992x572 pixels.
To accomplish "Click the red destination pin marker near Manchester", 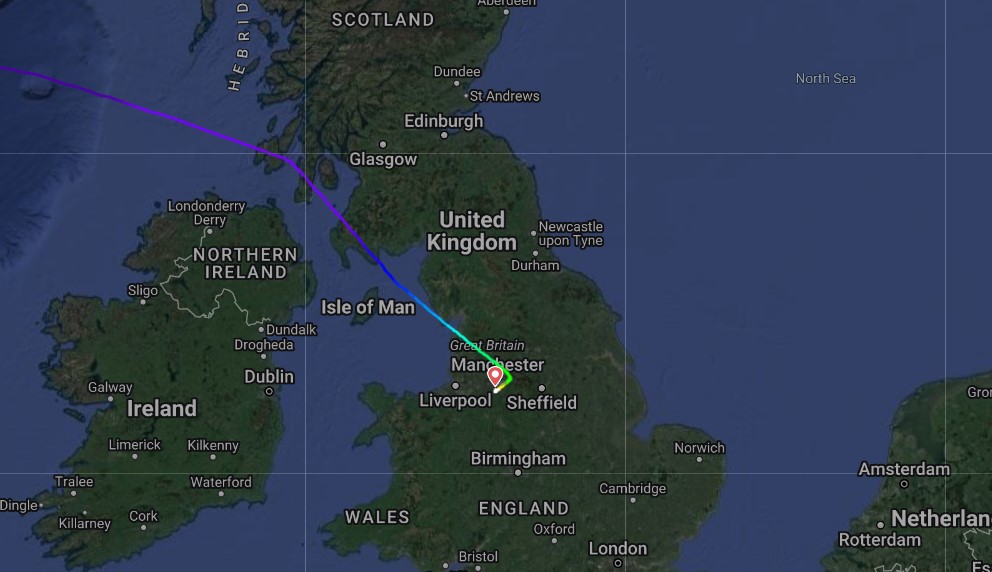I will (495, 376).
